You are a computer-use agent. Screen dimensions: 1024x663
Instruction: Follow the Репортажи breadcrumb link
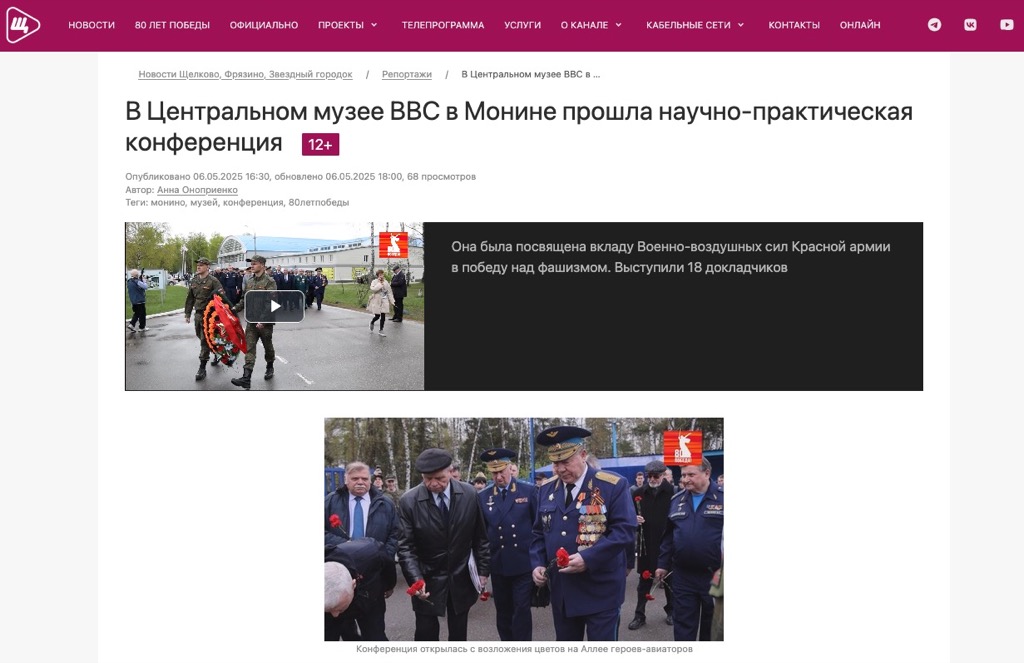pos(407,74)
